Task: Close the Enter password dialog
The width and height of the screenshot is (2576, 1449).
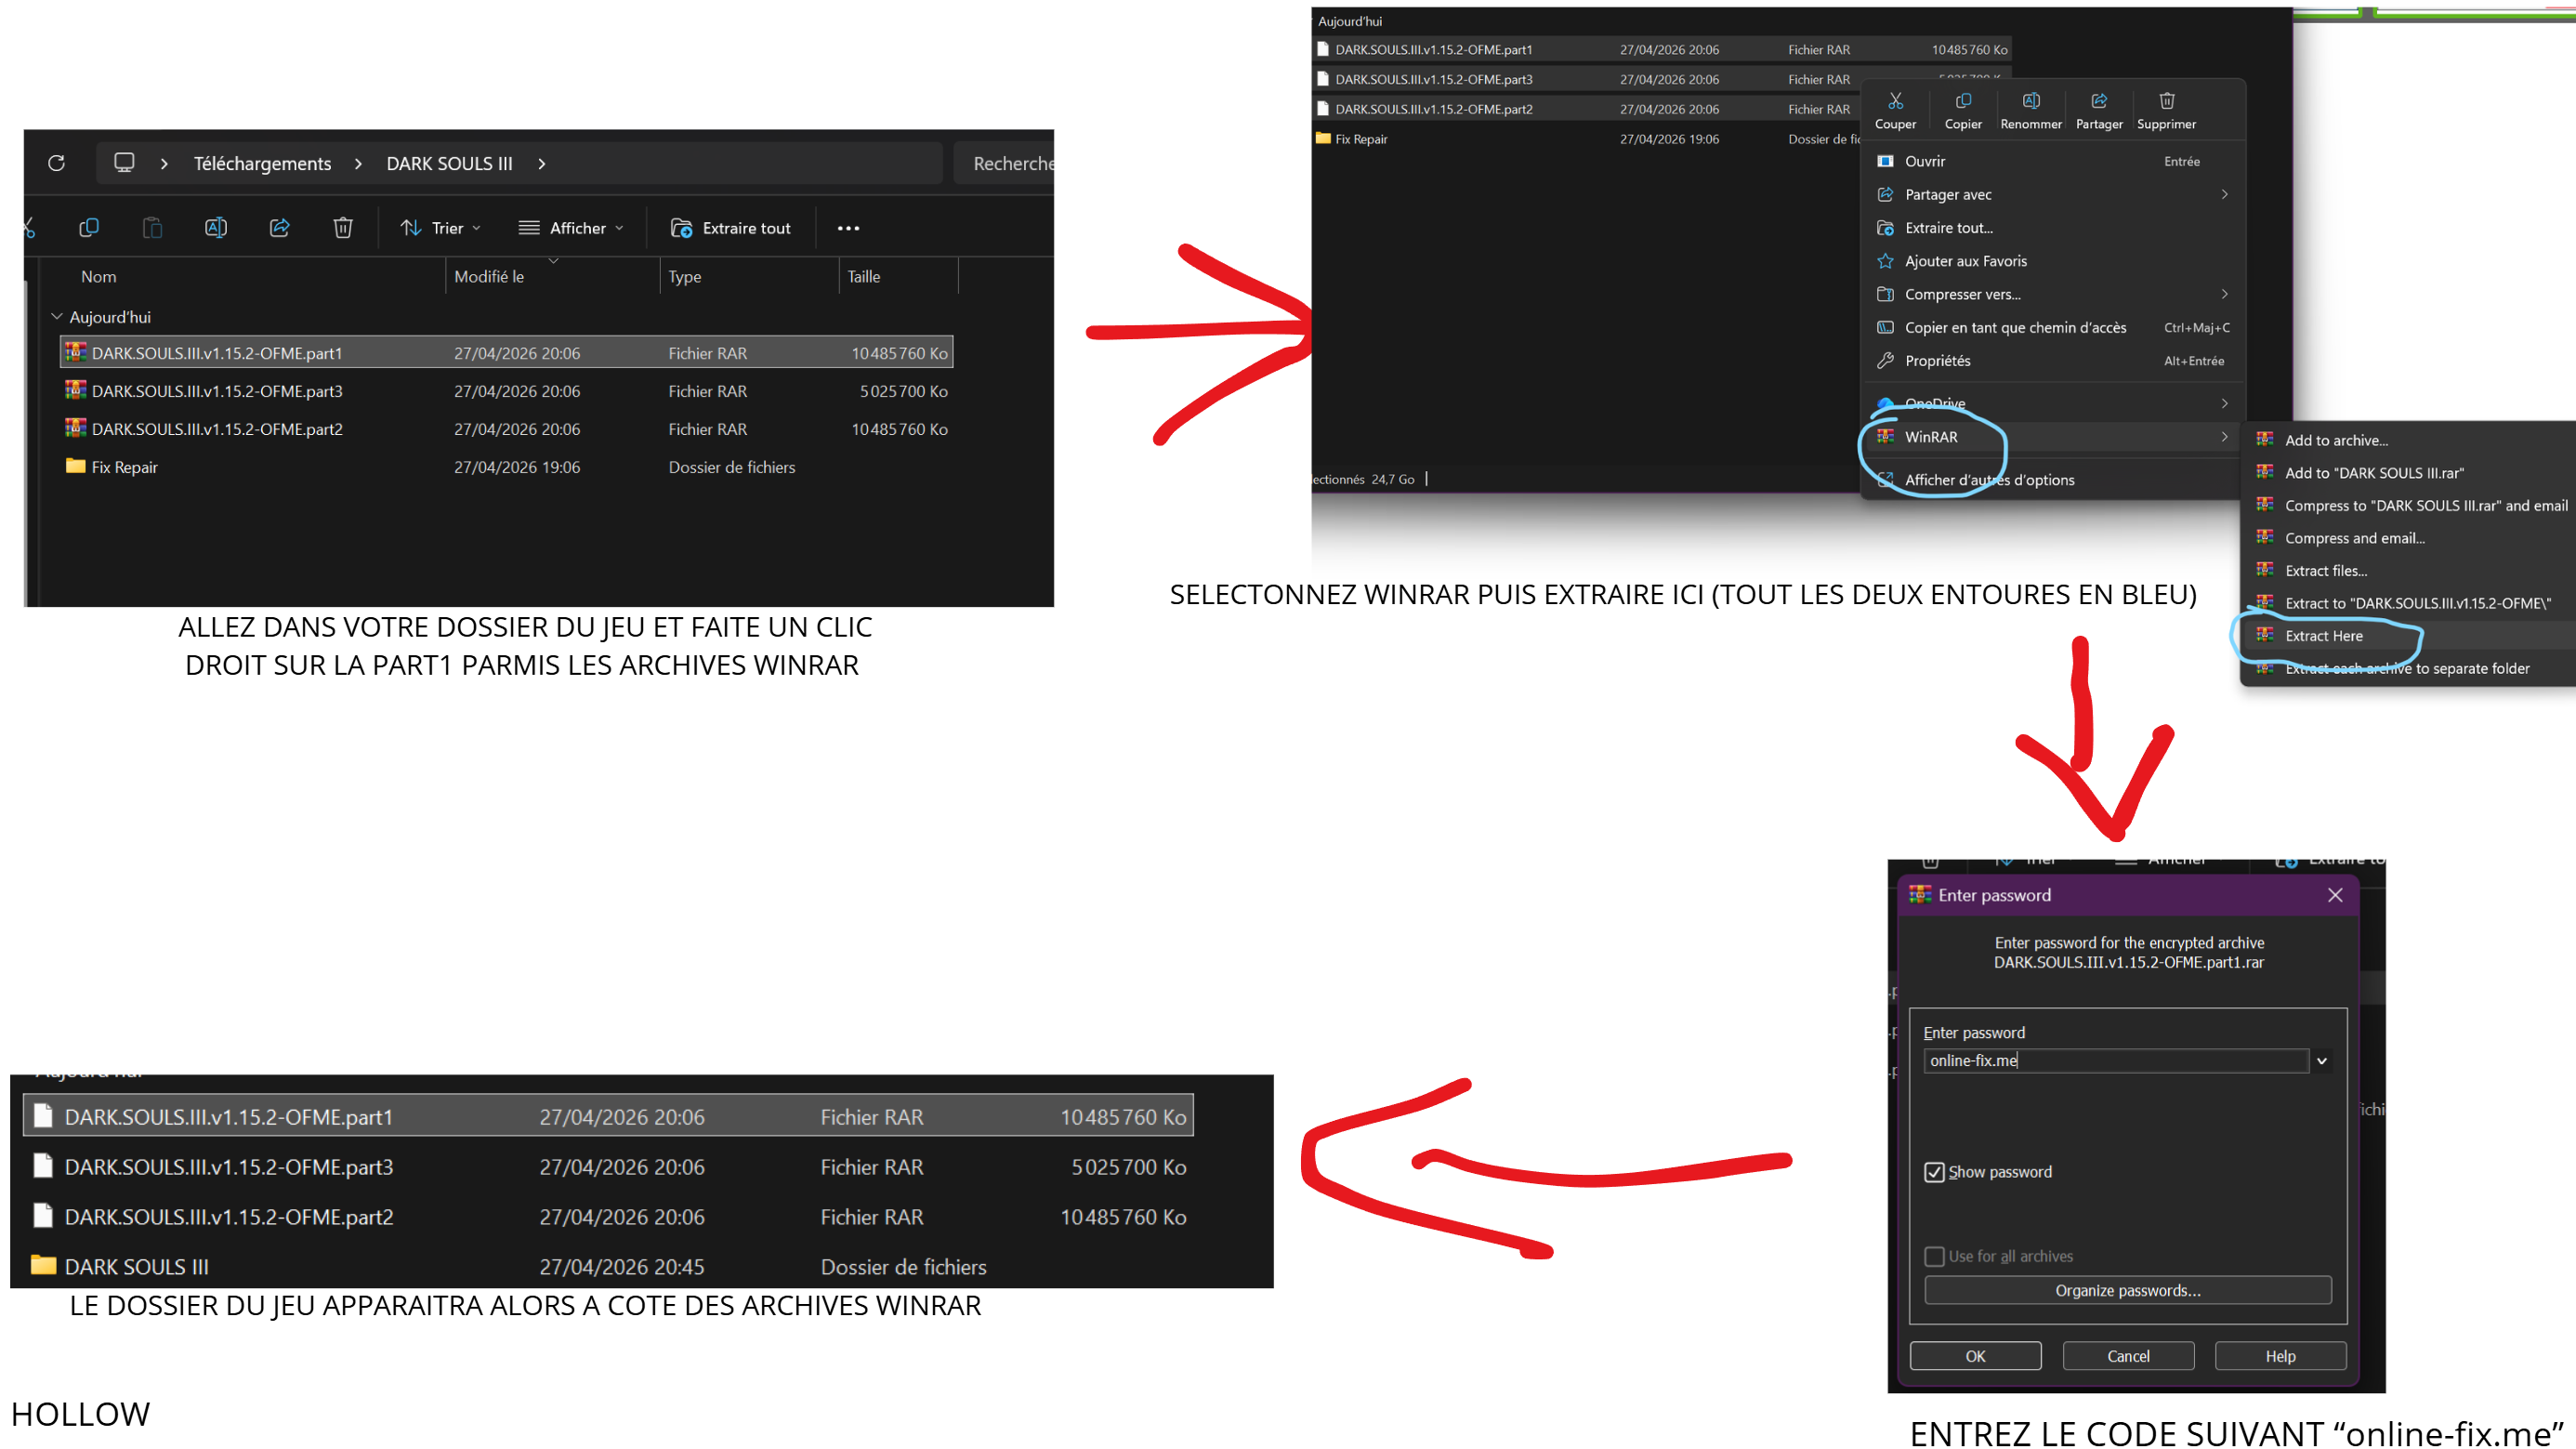Action: point(2334,895)
